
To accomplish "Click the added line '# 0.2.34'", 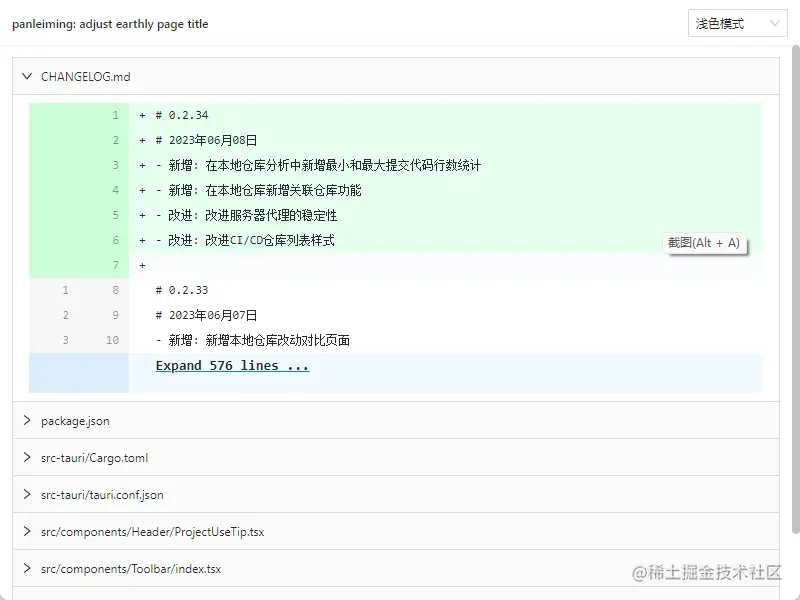I will [396, 115].
